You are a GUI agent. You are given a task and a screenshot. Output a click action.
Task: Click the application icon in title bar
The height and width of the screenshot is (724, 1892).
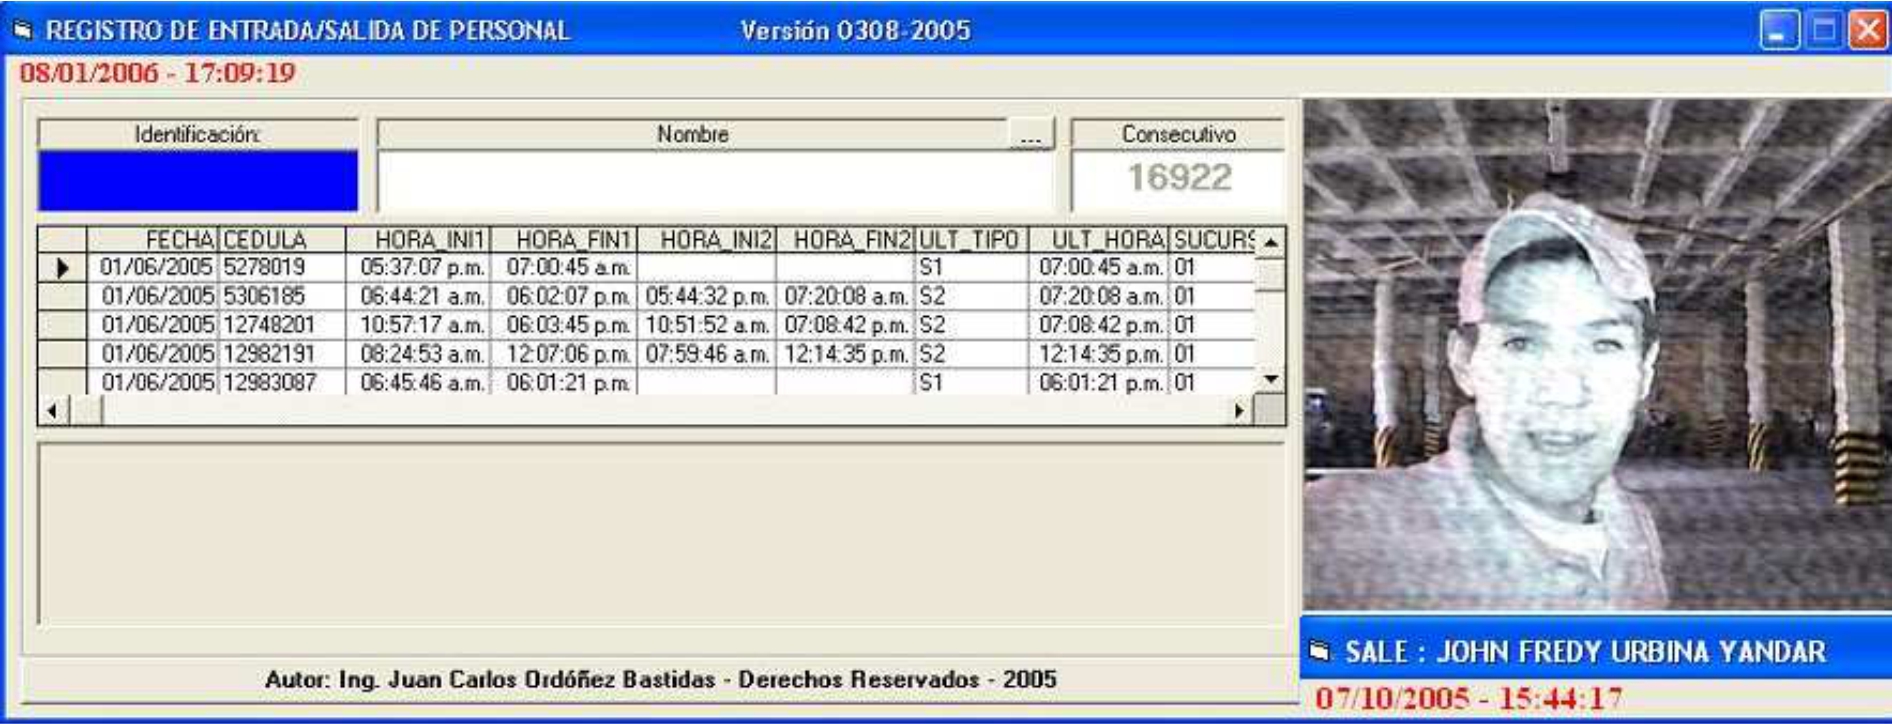[x=22, y=31]
